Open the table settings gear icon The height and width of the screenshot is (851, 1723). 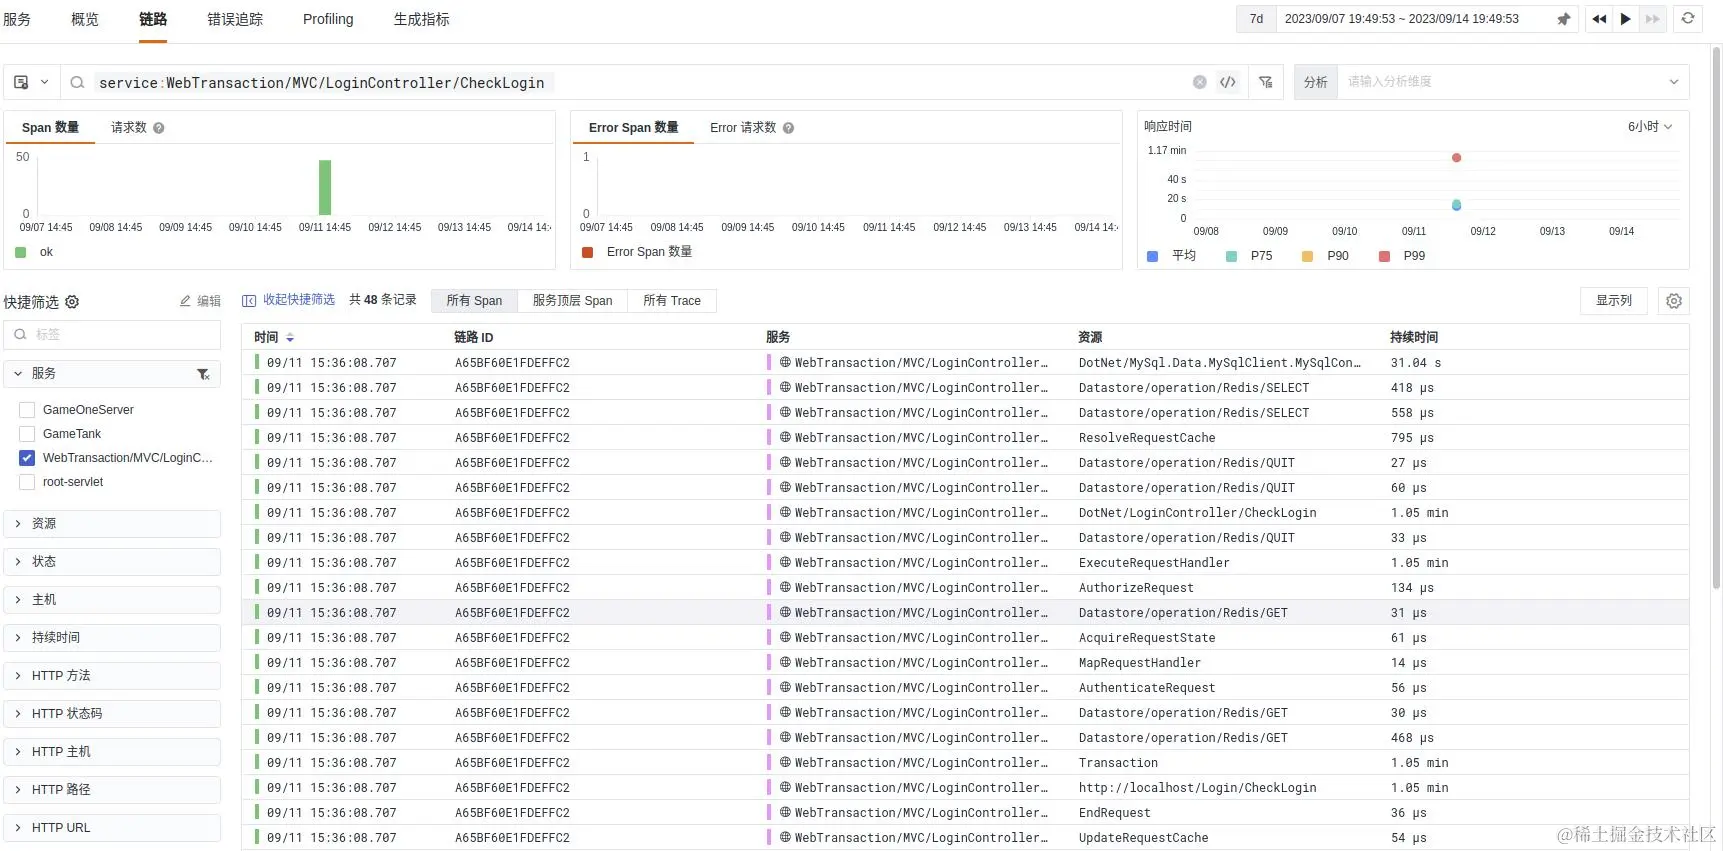[x=1674, y=301]
